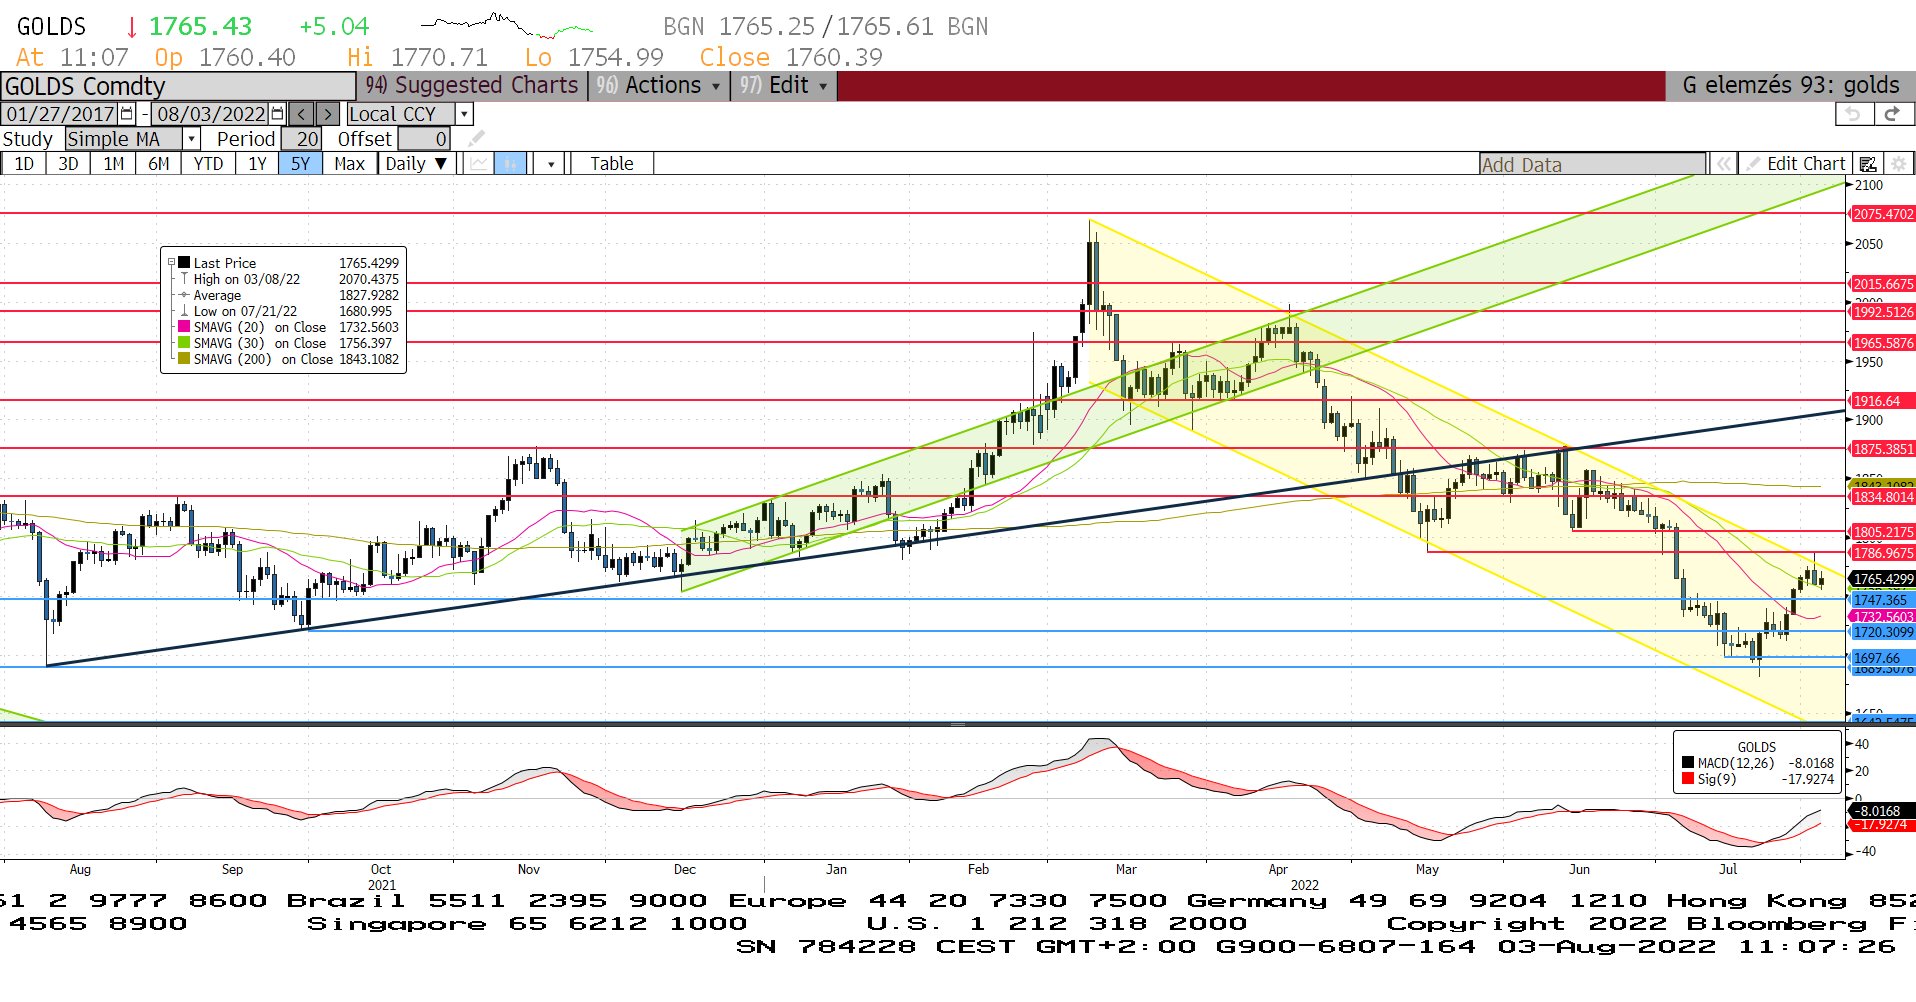
Task: Click the Table view button
Action: [611, 164]
